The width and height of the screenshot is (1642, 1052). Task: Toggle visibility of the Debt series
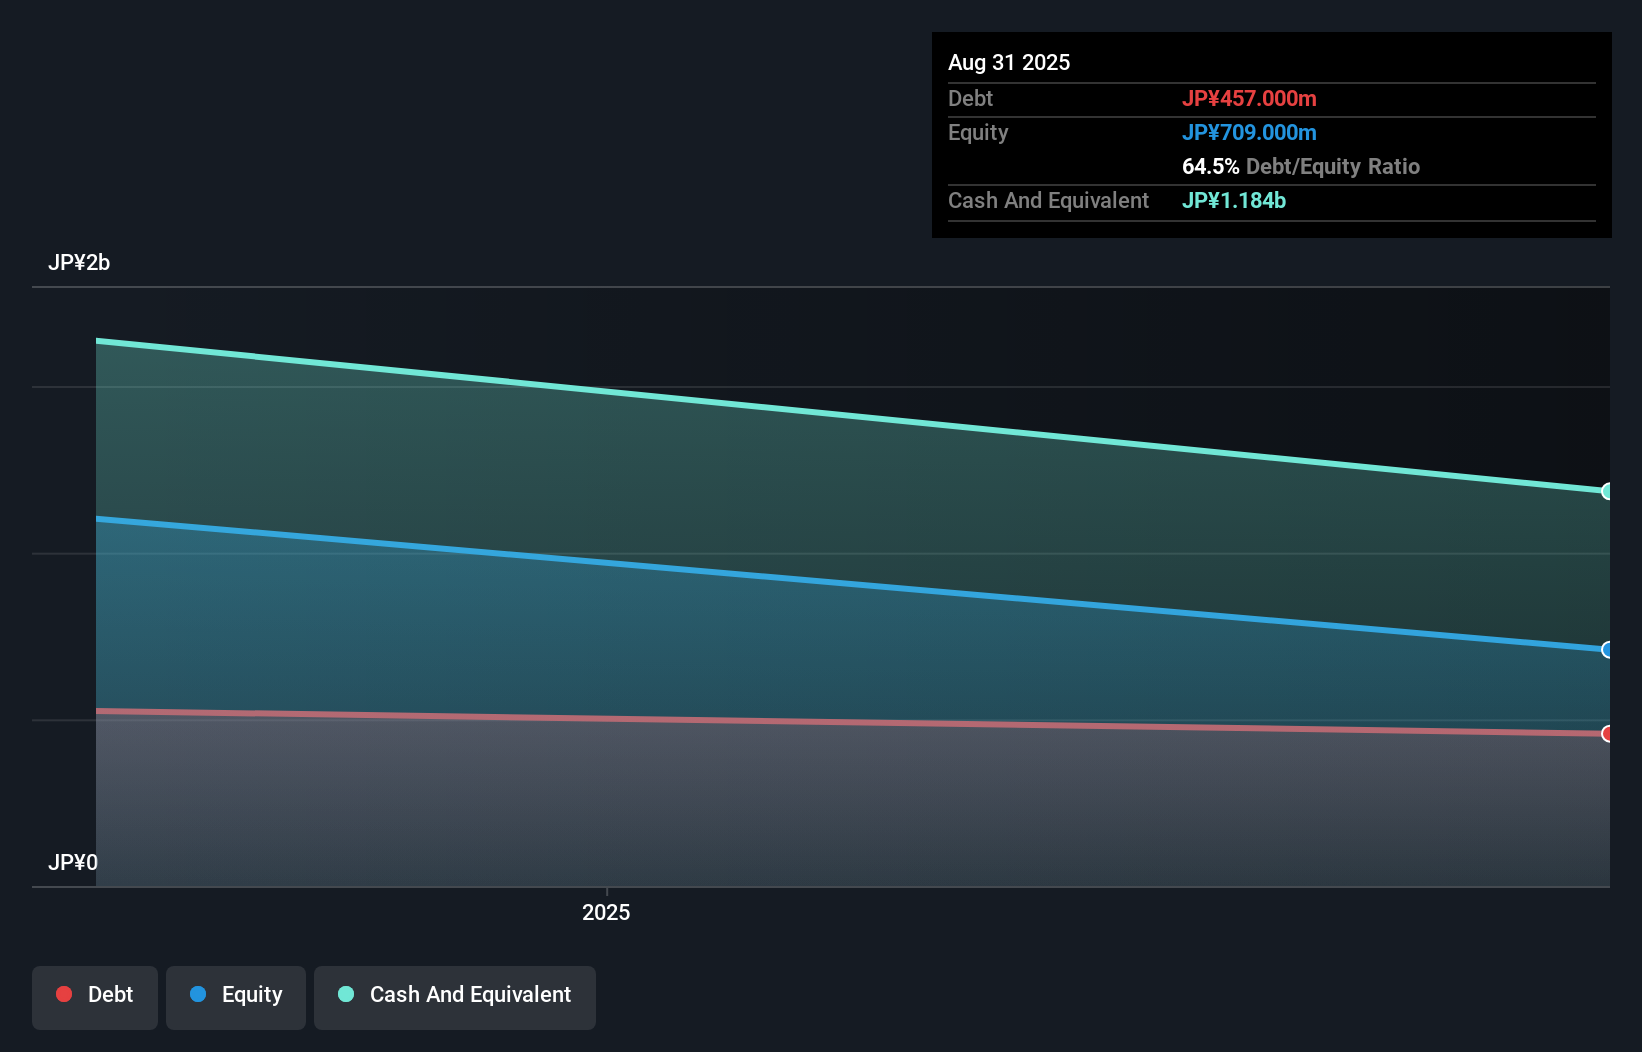95,996
